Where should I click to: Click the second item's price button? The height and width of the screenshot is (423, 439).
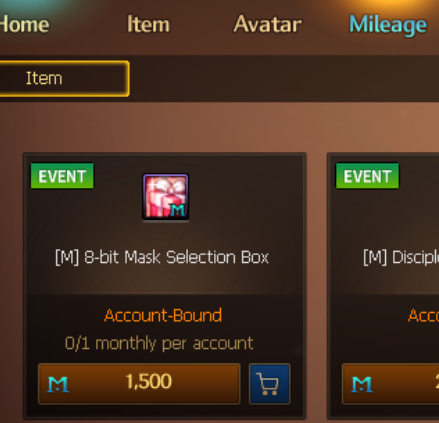pyautogui.click(x=391, y=384)
